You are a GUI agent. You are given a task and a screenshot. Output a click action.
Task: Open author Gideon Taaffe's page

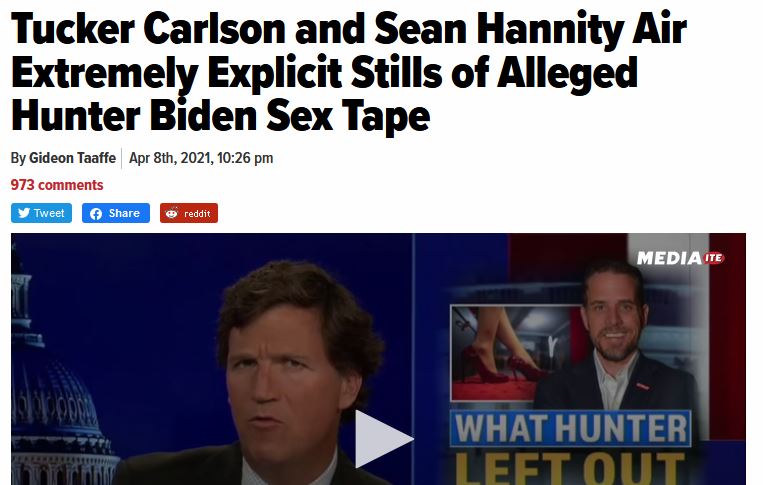click(x=72, y=158)
